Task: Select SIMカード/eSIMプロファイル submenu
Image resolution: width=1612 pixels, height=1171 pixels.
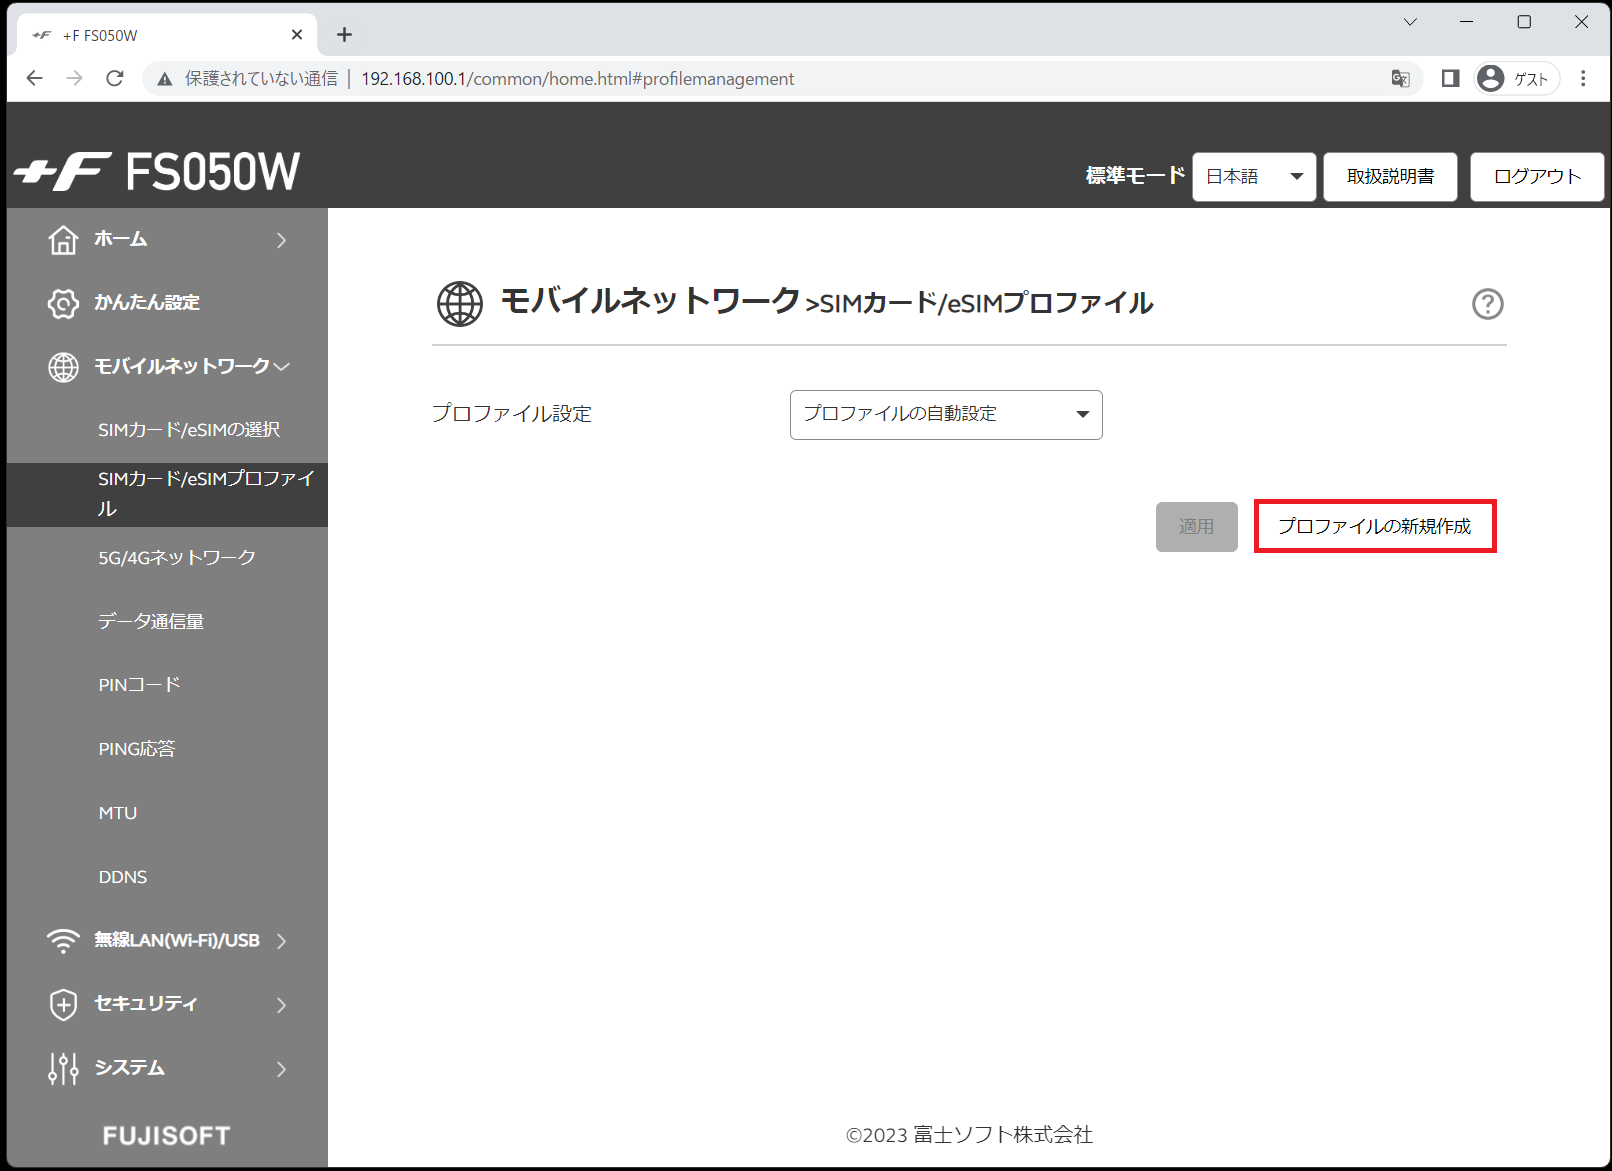Action: click(167, 494)
